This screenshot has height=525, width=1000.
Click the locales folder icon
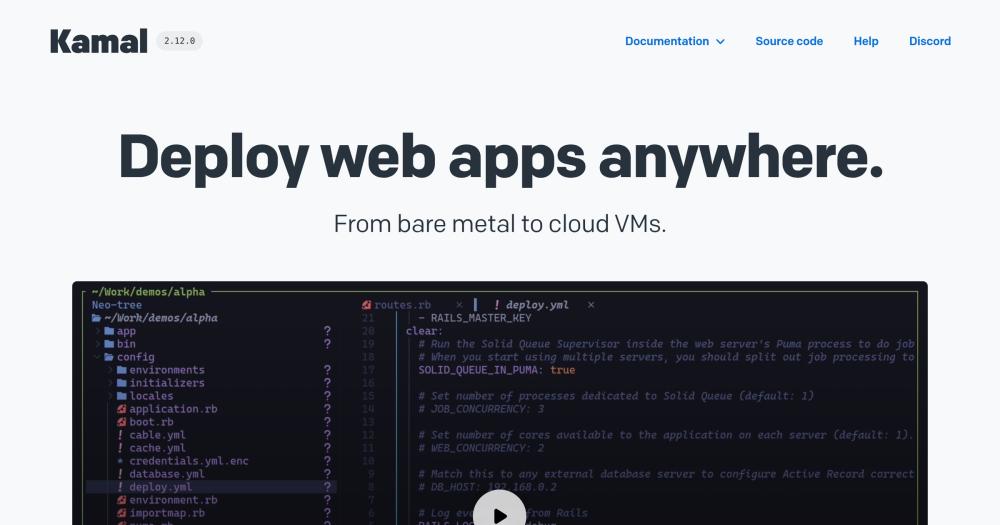click(122, 396)
